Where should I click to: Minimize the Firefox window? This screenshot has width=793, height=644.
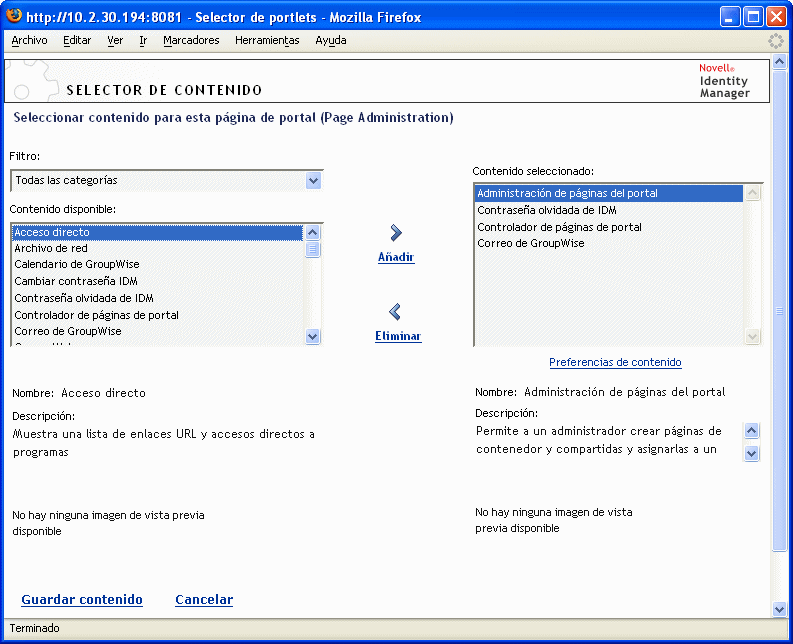click(x=730, y=17)
